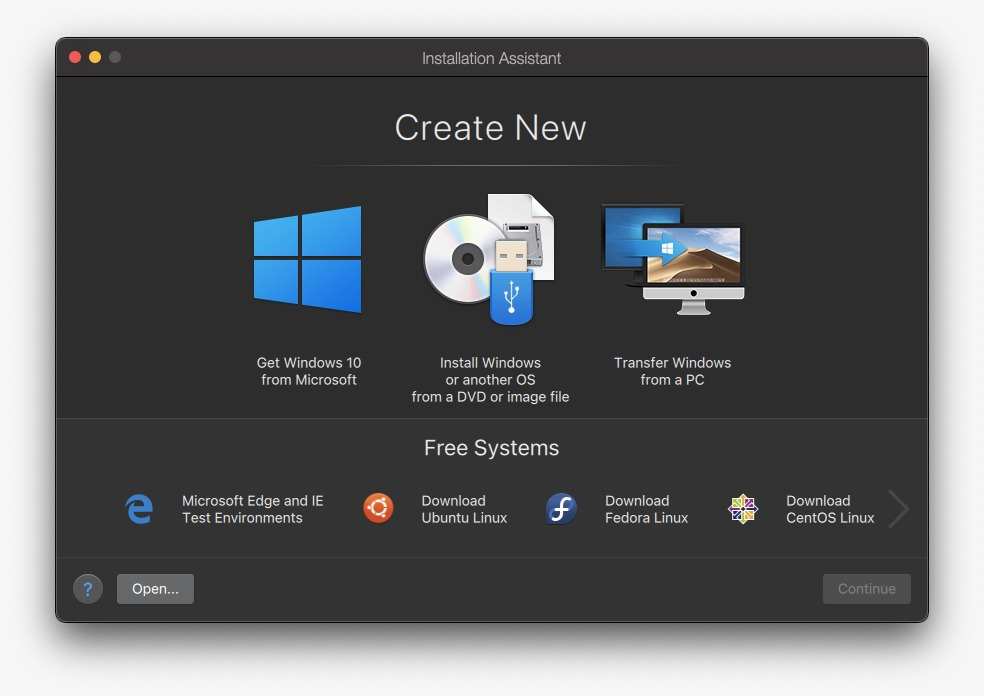This screenshot has width=984, height=696.
Task: Choose 'Download CentOS Linux' text
Action: coord(830,509)
